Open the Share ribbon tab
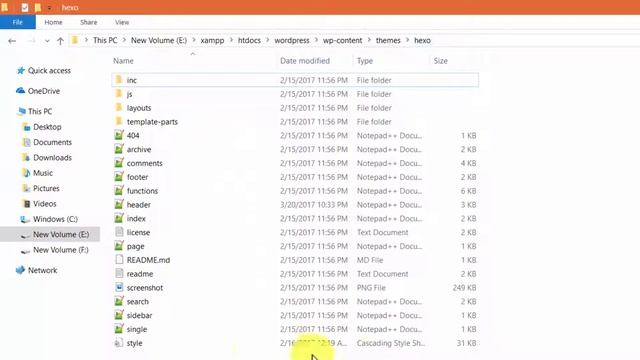This screenshot has width=640, height=360. tap(89, 22)
